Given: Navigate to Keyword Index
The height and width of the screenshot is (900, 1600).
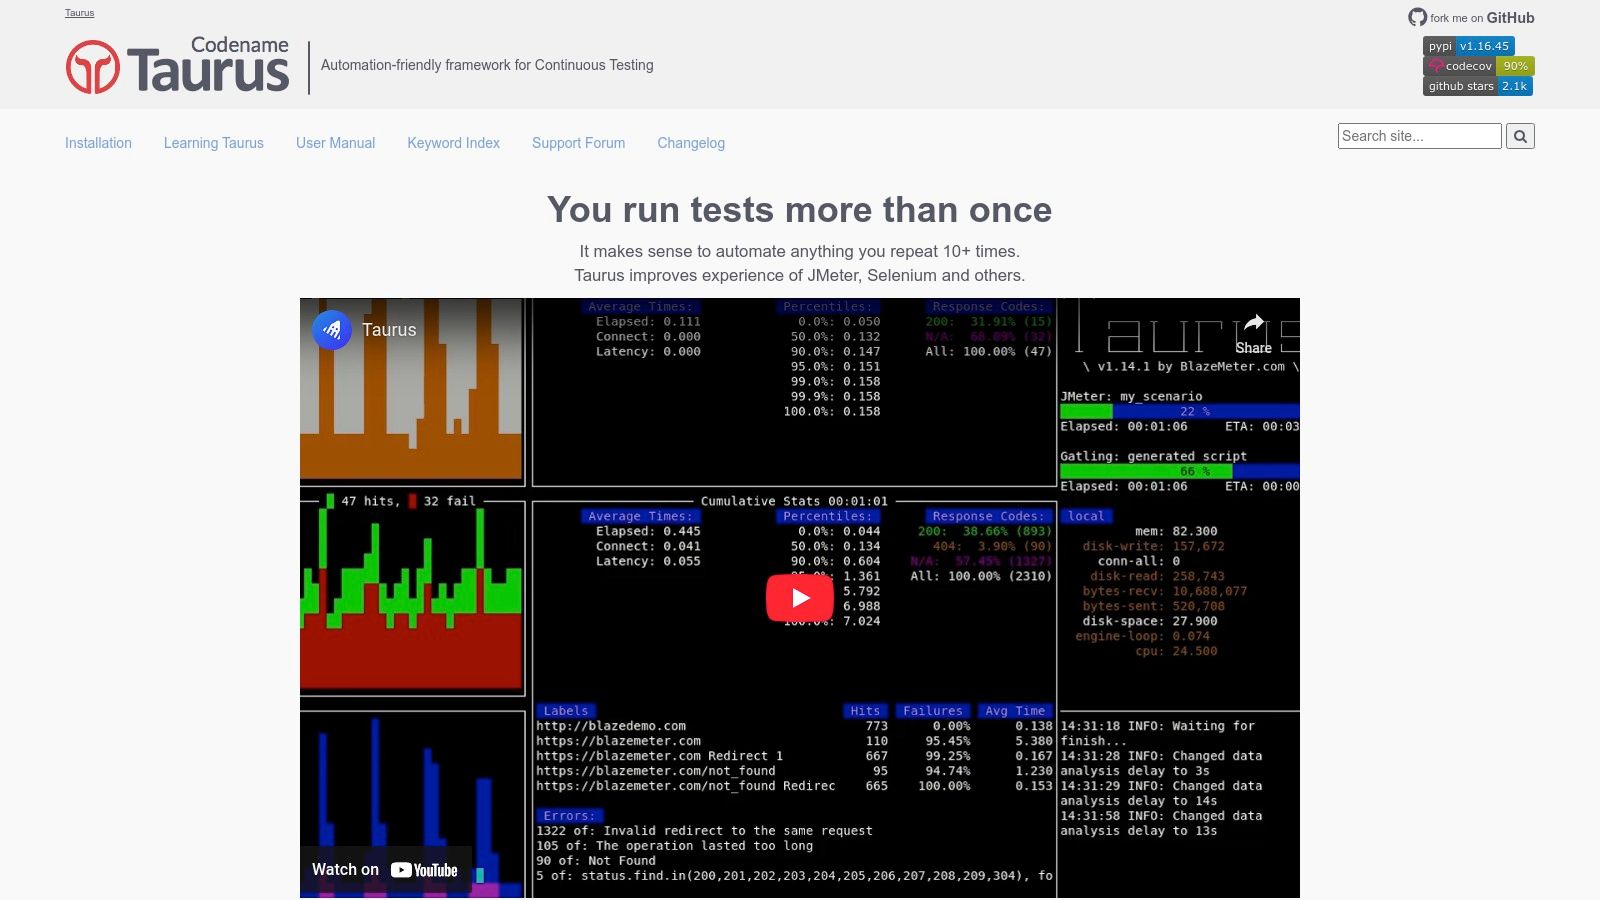Looking at the screenshot, I should [x=453, y=143].
